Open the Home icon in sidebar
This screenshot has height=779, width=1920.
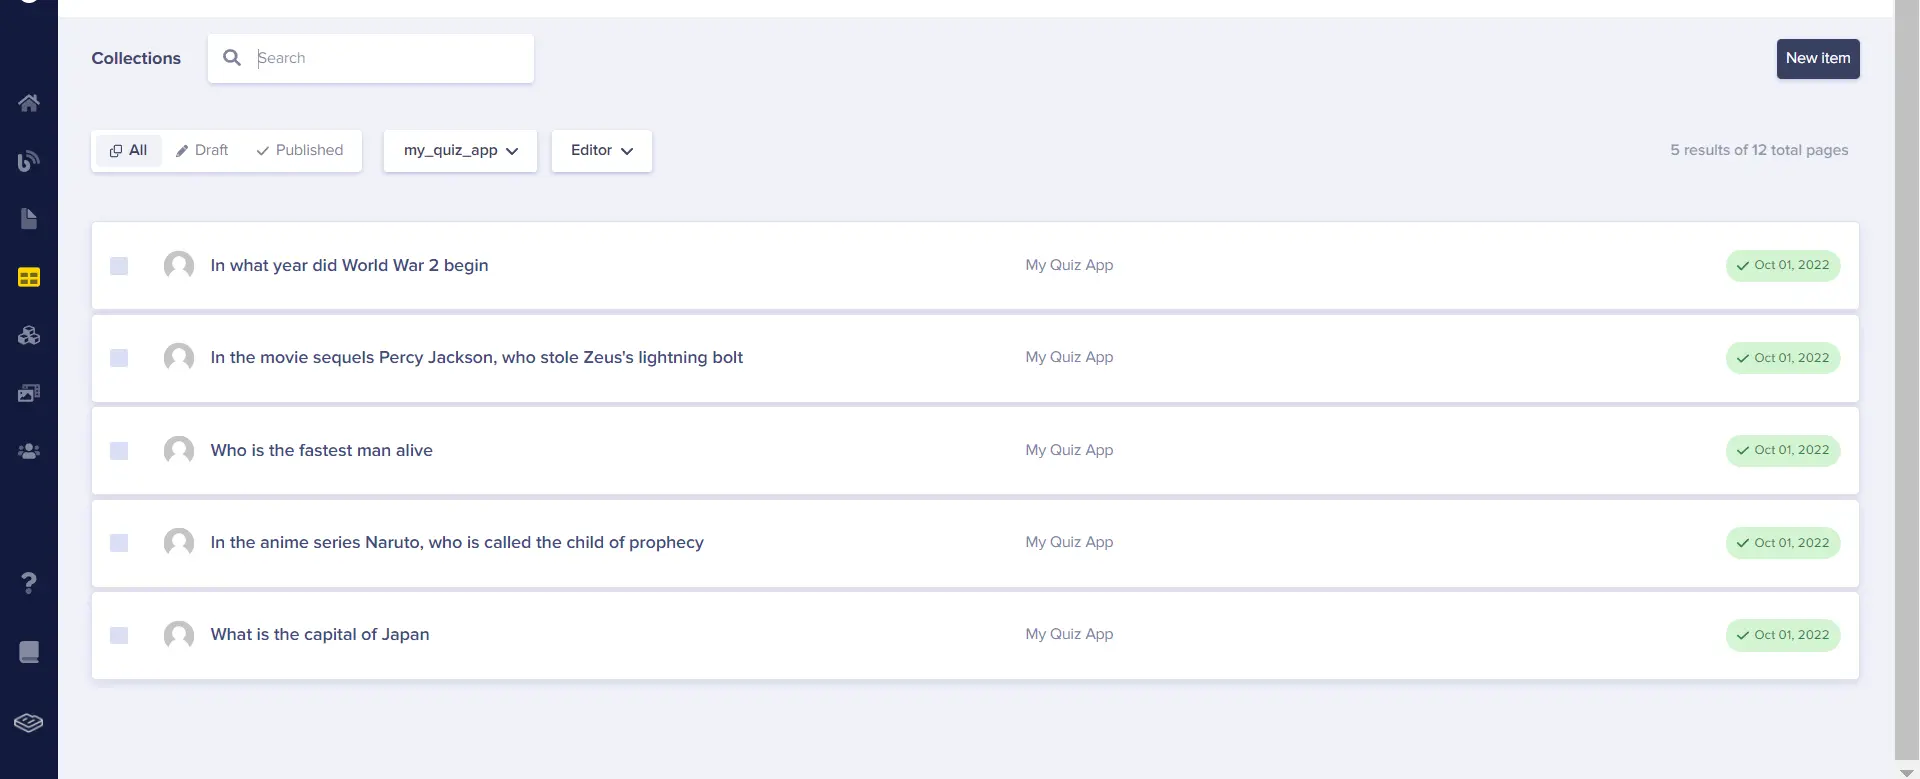click(x=29, y=103)
